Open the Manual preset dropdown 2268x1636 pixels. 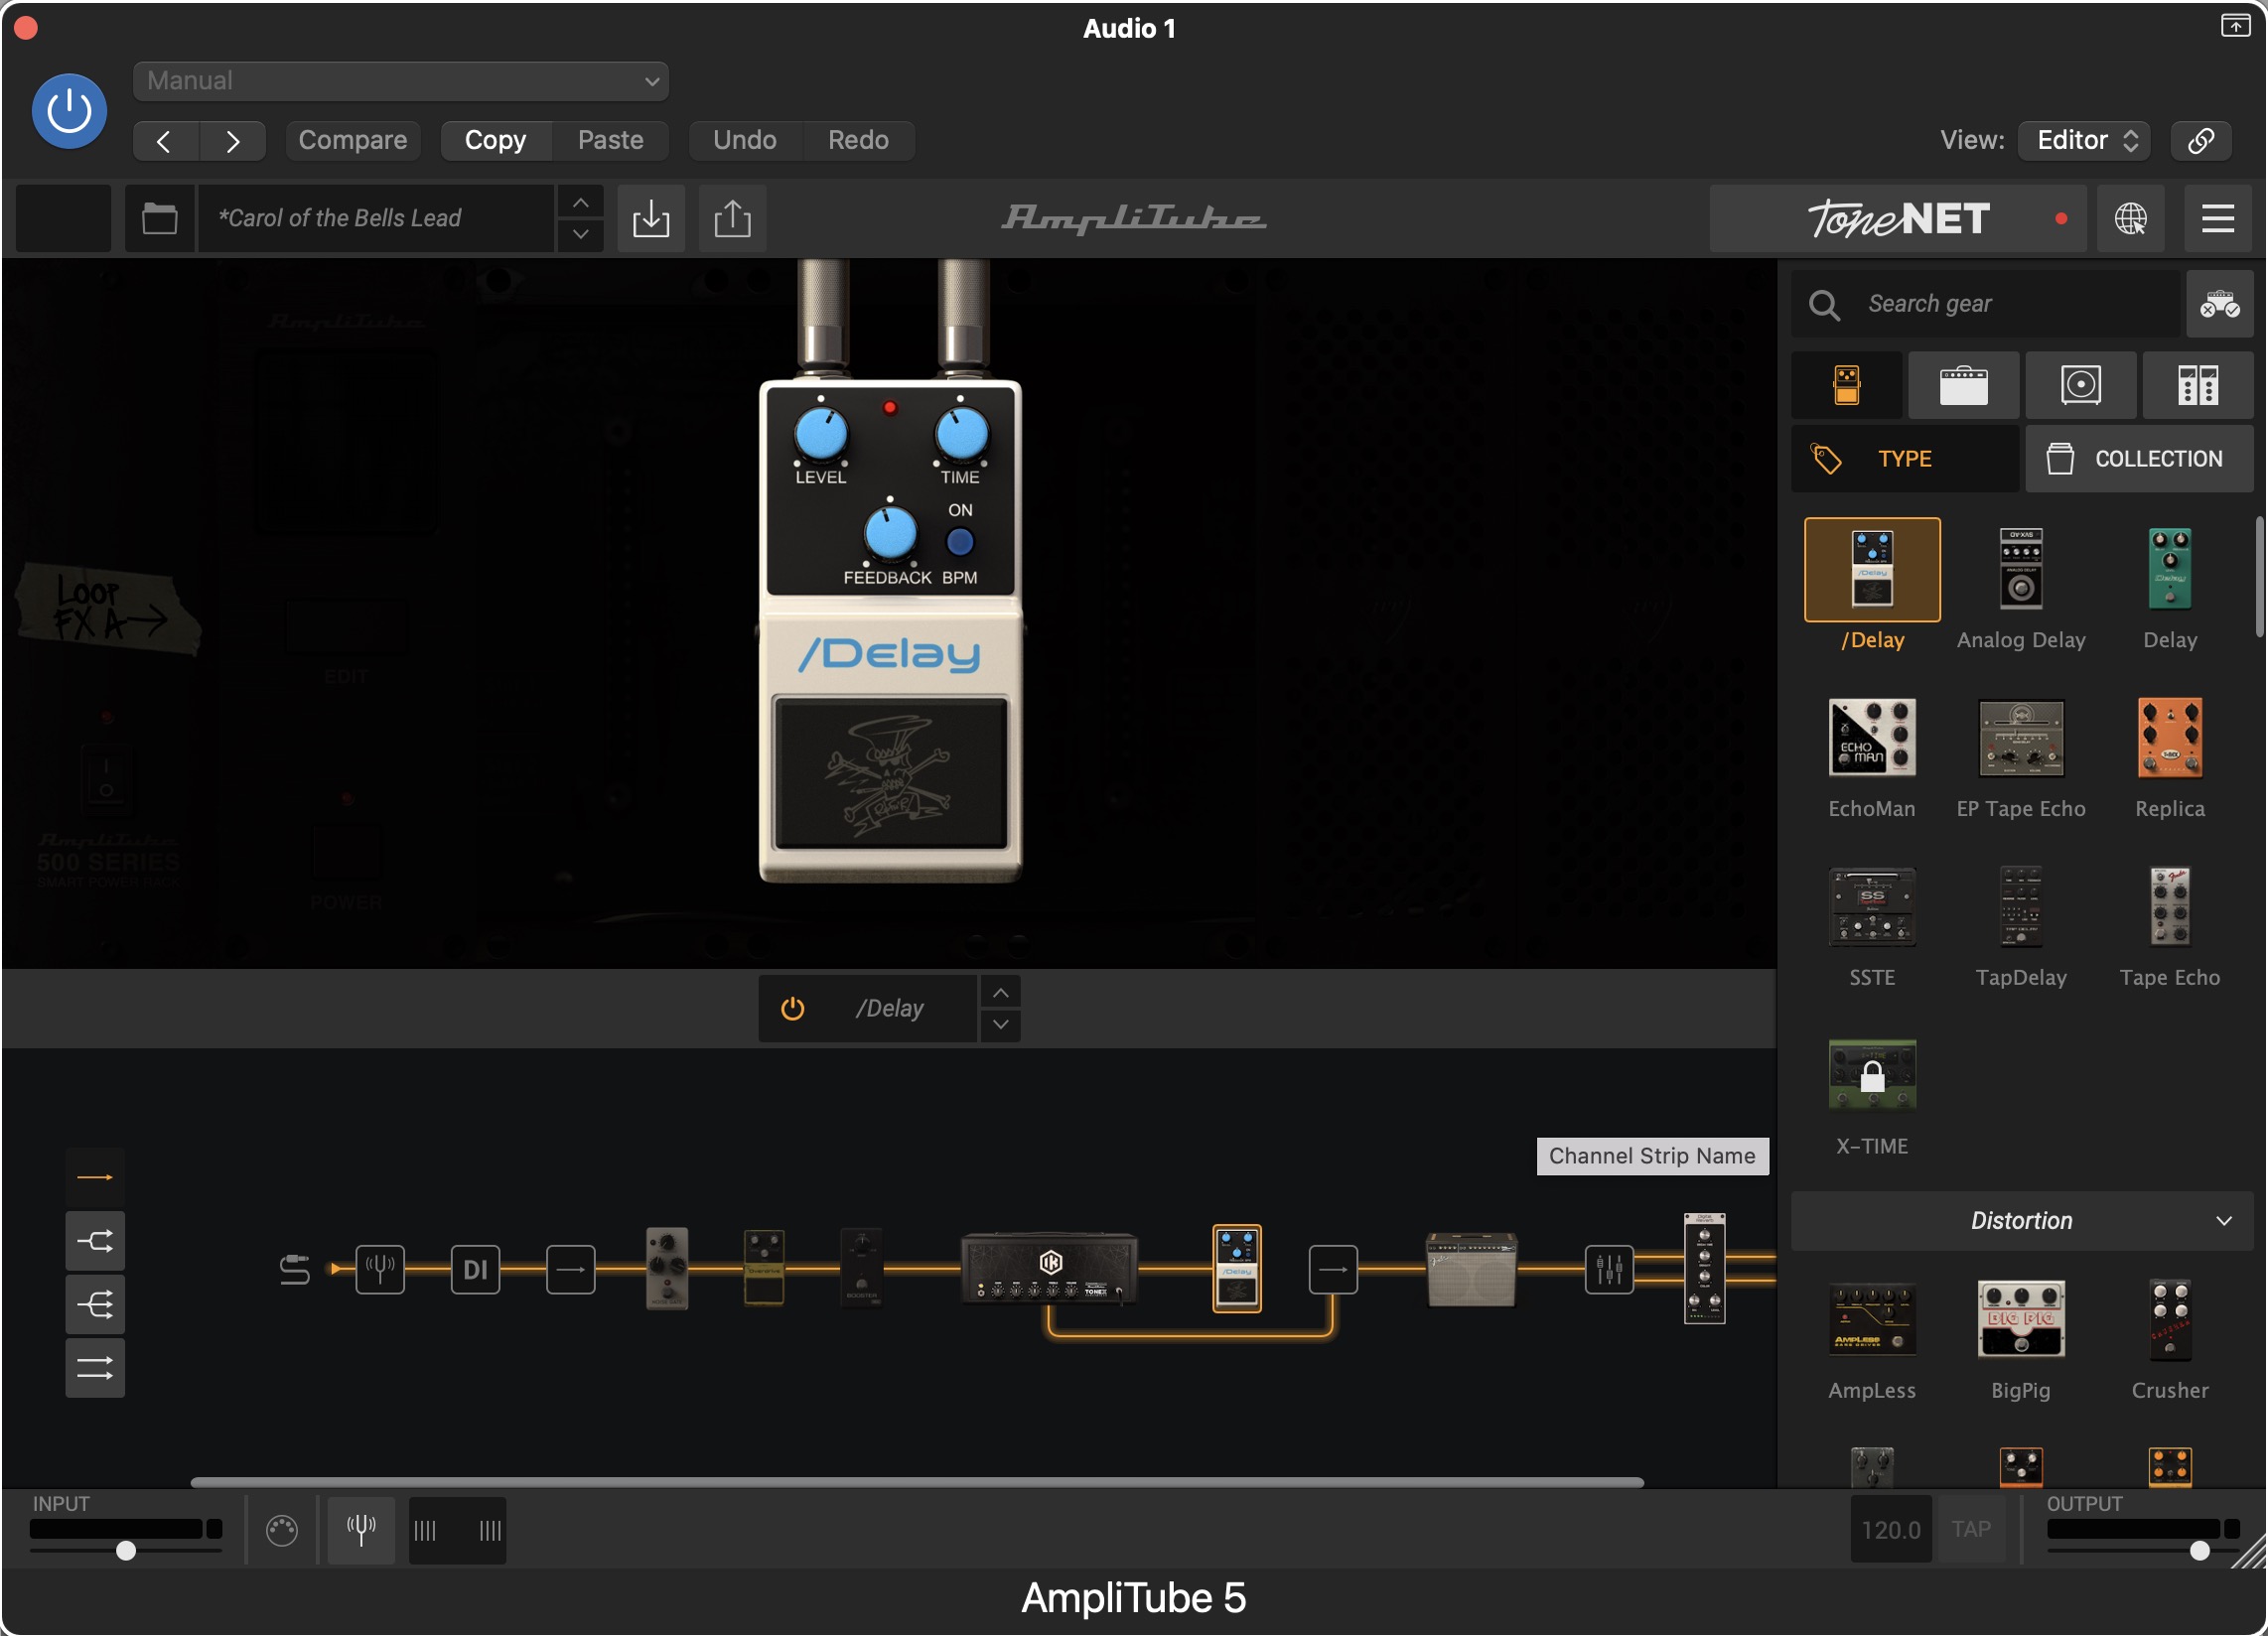pyautogui.click(x=400, y=80)
